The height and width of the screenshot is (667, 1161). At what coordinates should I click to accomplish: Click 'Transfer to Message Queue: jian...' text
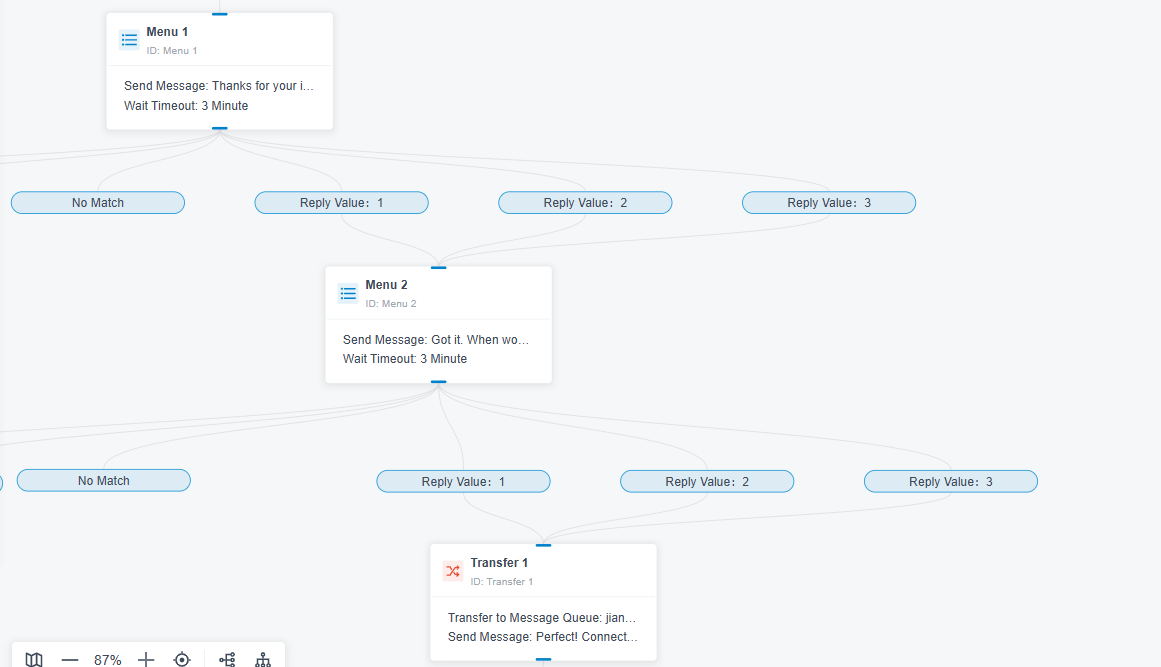coord(541,618)
